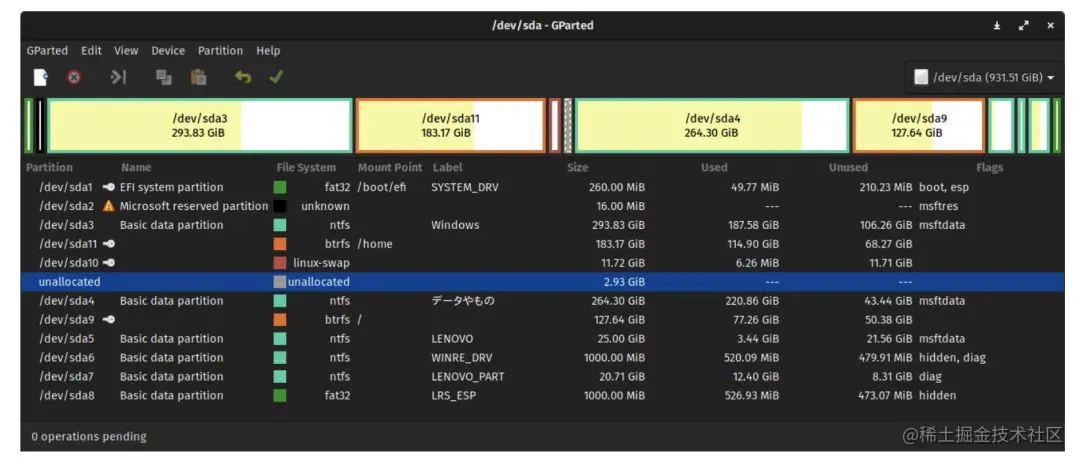The image size is (1080, 462).
Task: Select the /dev/sda3 block in disk map
Action: pos(200,125)
